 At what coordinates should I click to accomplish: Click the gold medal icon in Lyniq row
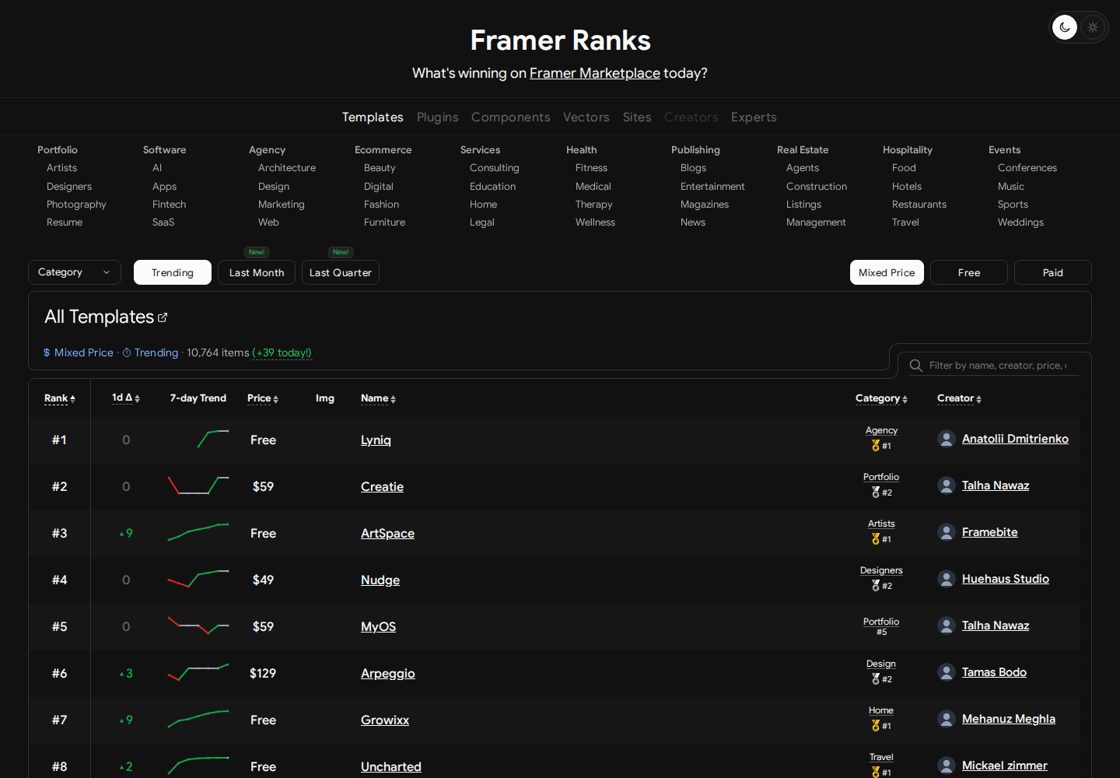875,445
